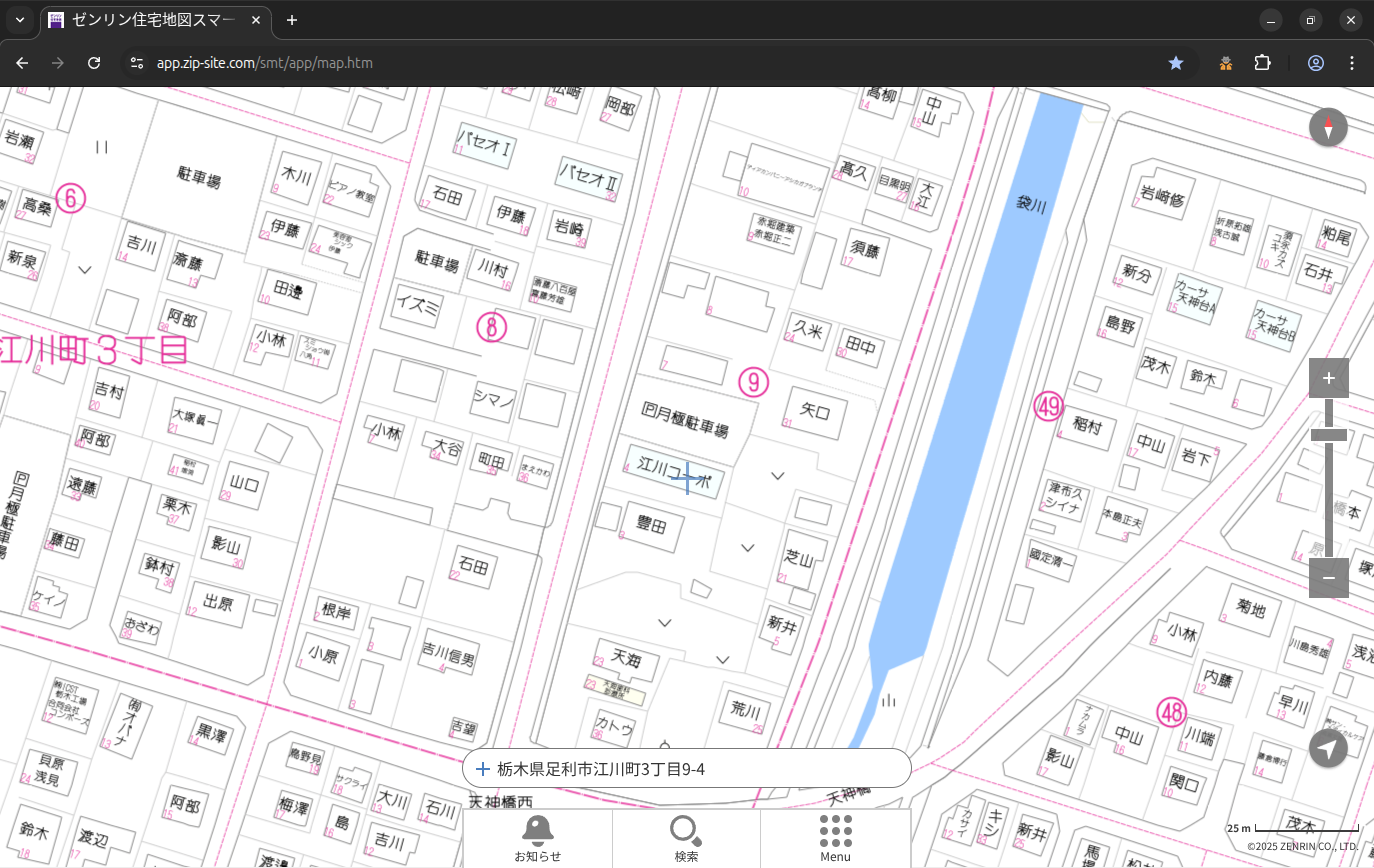
Task: Open search magnifier (検索)
Action: 686,838
